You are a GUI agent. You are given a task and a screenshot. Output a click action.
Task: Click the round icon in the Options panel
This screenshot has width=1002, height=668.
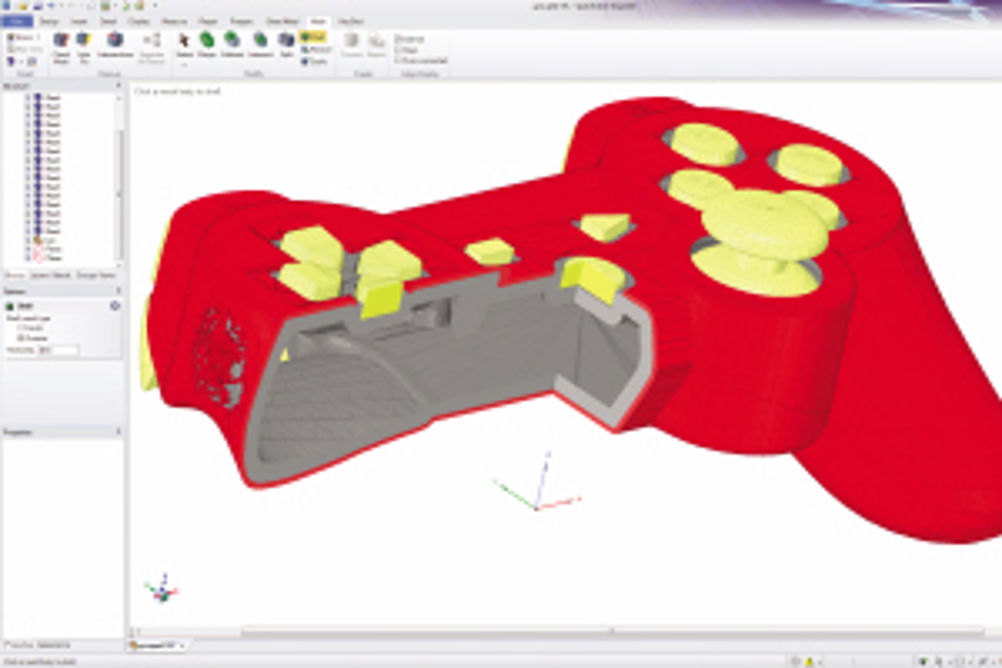115,306
